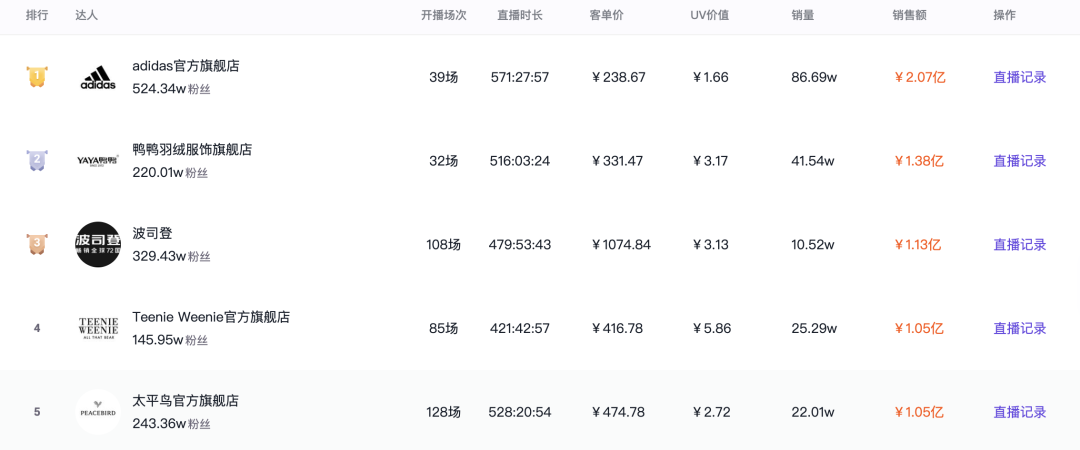Click the 销售额 column header
This screenshot has height=450, width=1080.
[911, 15]
